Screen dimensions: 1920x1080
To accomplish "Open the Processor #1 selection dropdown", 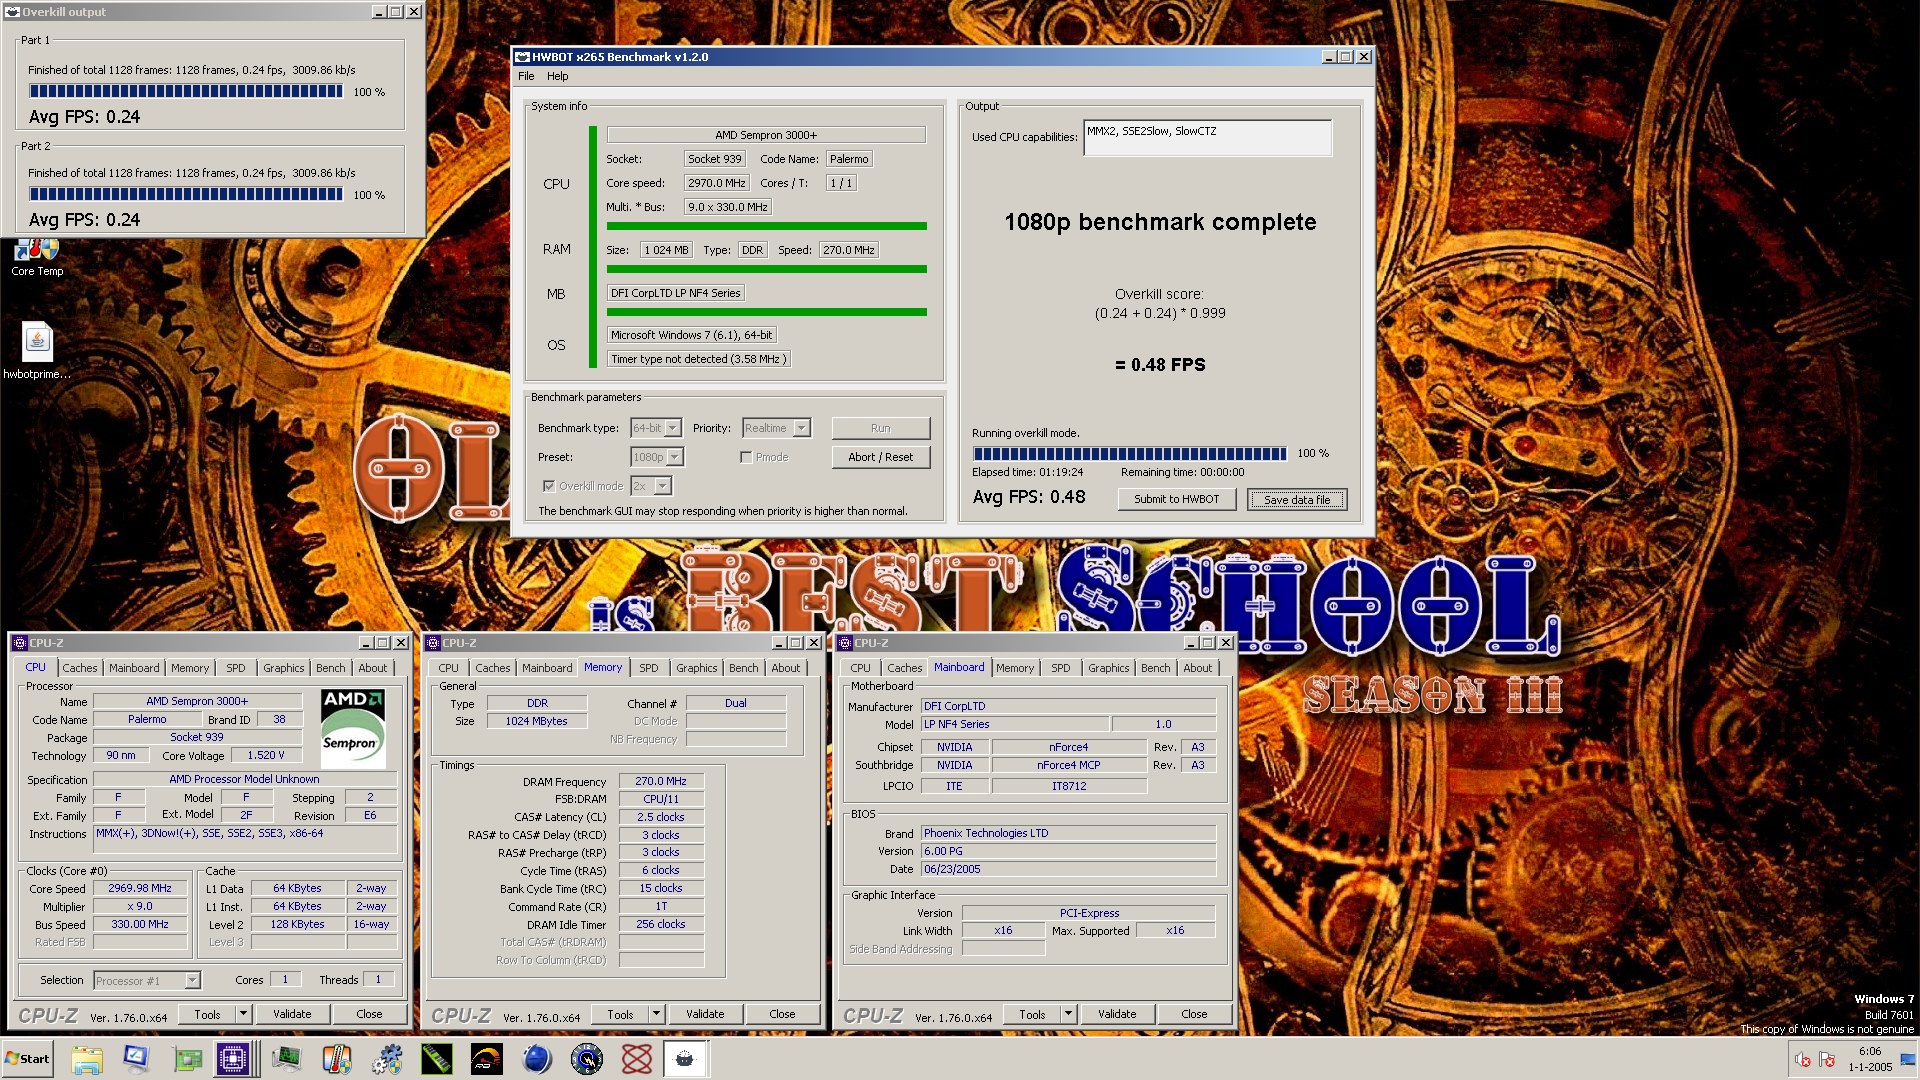I will tap(147, 981).
